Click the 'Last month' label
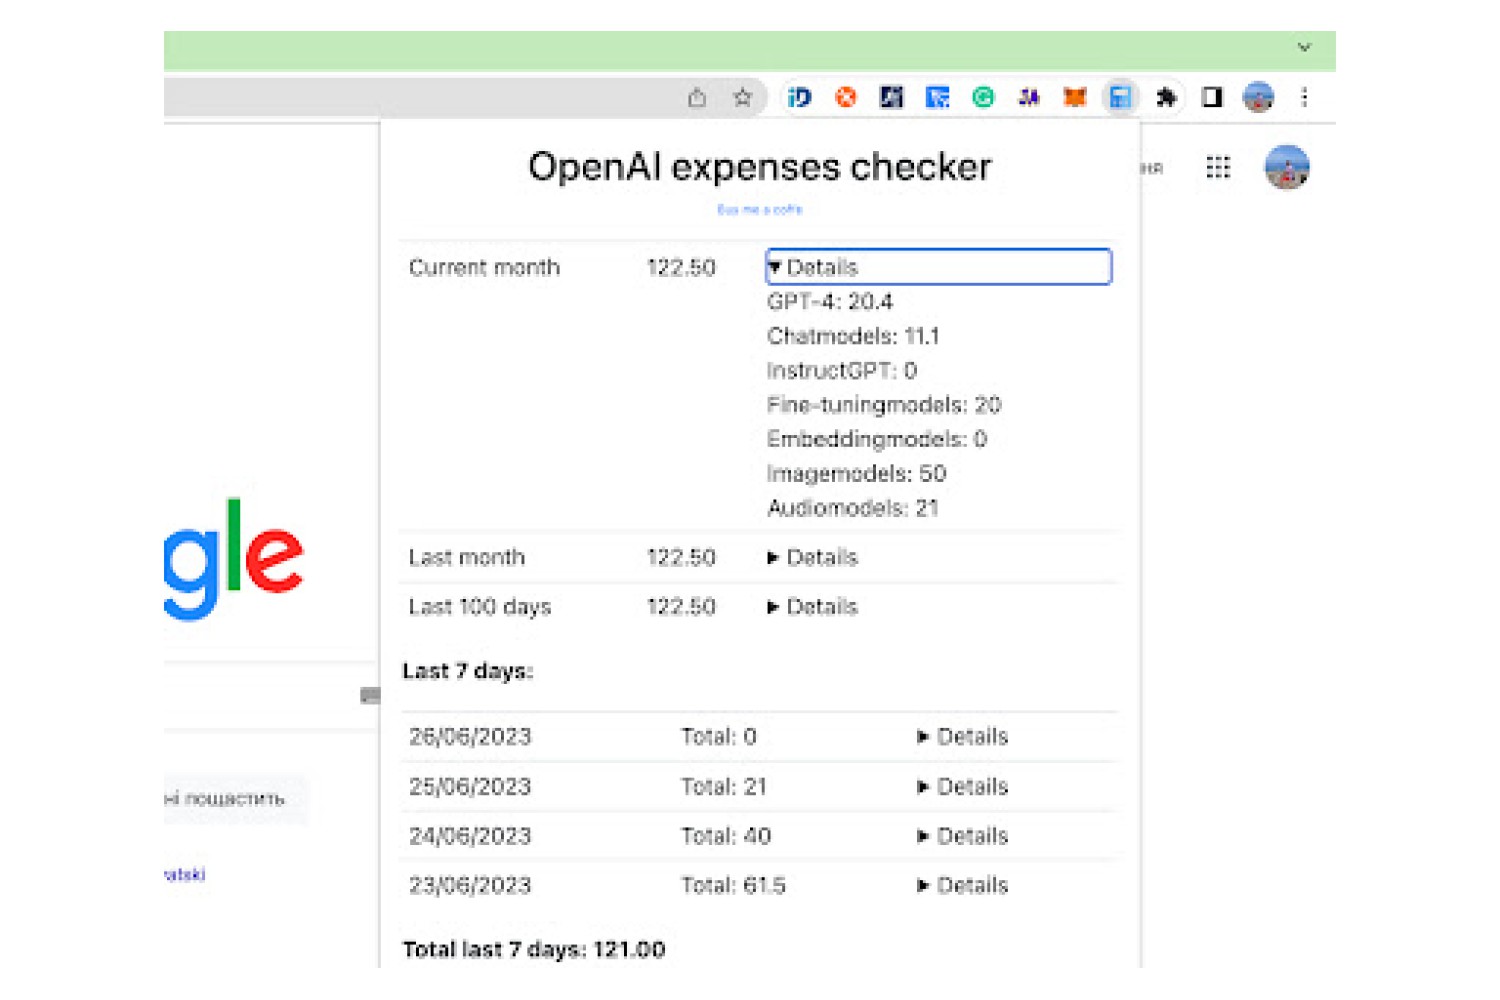The image size is (1500, 1000). point(466,557)
